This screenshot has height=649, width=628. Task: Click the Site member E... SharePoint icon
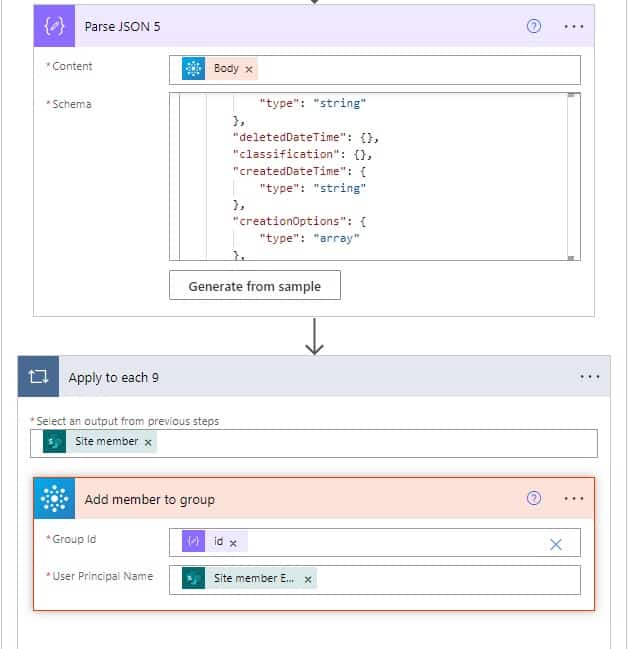pyautogui.click(x=193, y=578)
